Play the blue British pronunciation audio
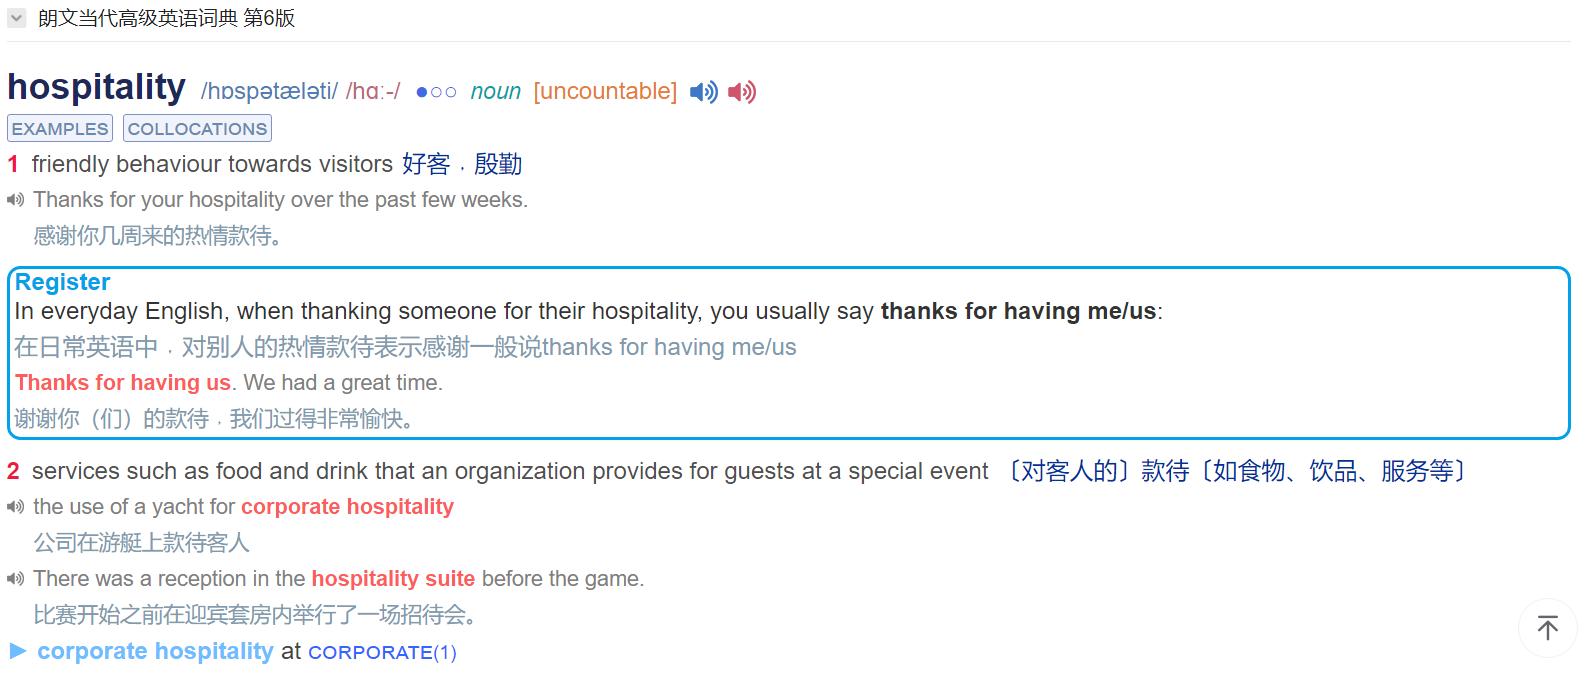 click(704, 92)
